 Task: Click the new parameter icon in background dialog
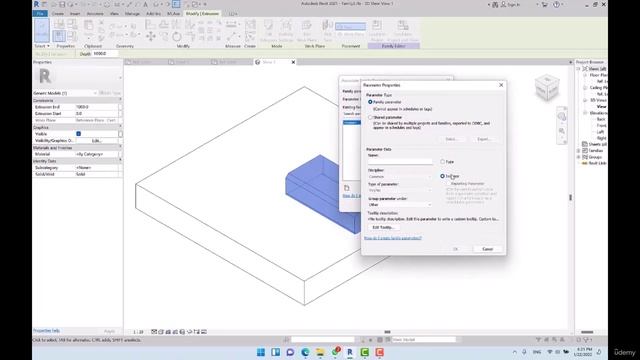click(x=347, y=188)
